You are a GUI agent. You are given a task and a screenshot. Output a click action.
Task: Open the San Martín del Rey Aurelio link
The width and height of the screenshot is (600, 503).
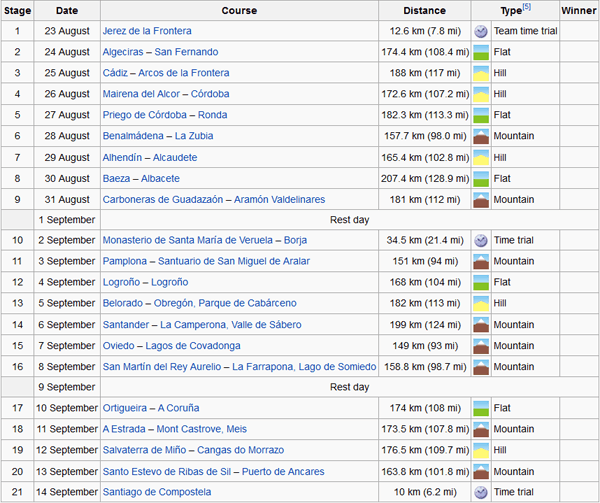(x=162, y=367)
